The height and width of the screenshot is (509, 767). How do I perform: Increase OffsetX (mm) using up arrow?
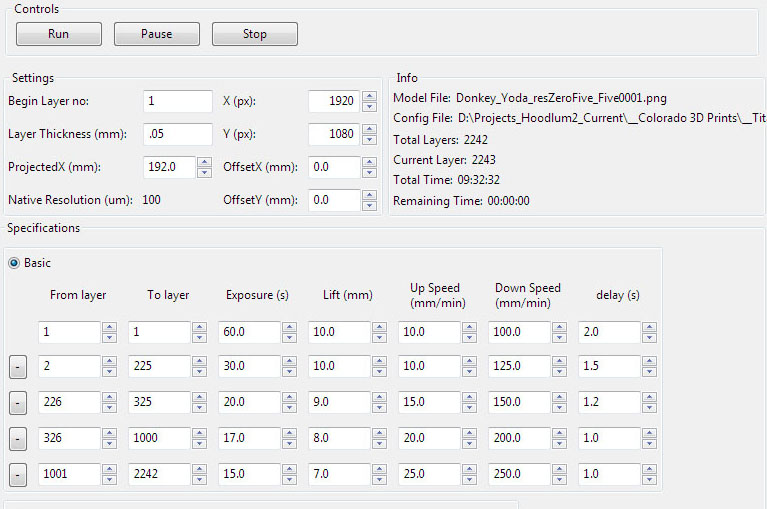coord(370,162)
